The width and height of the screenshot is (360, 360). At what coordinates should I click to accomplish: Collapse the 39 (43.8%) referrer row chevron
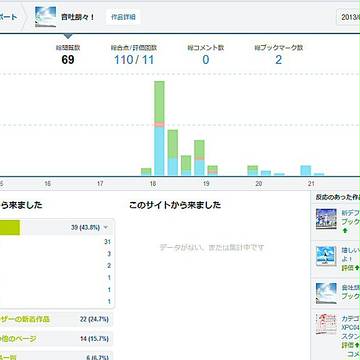click(x=106, y=227)
